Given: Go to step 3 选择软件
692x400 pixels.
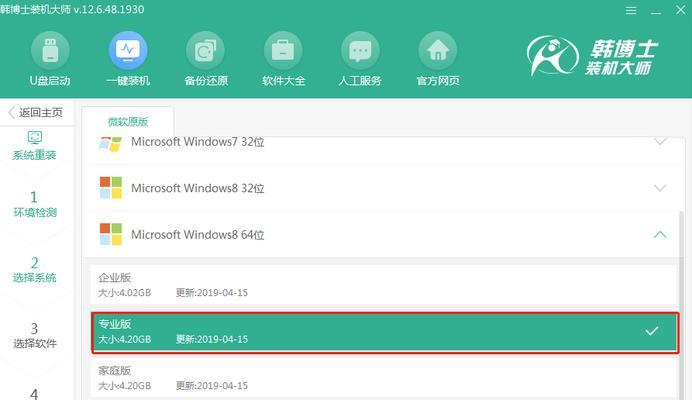Looking at the screenshot, I should pos(35,336).
